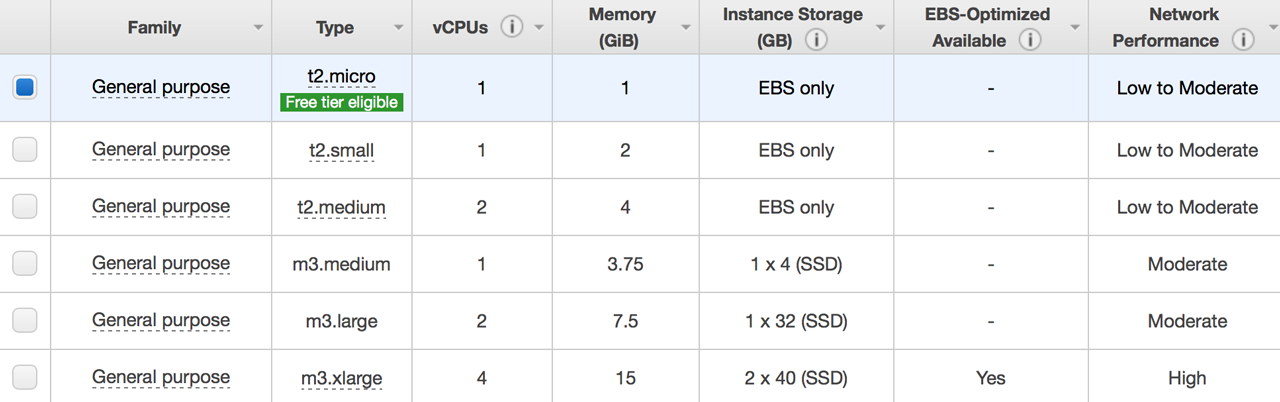Open the Family column sort dropdown arrow
Image resolution: width=1280 pixels, height=402 pixels.
(259, 28)
